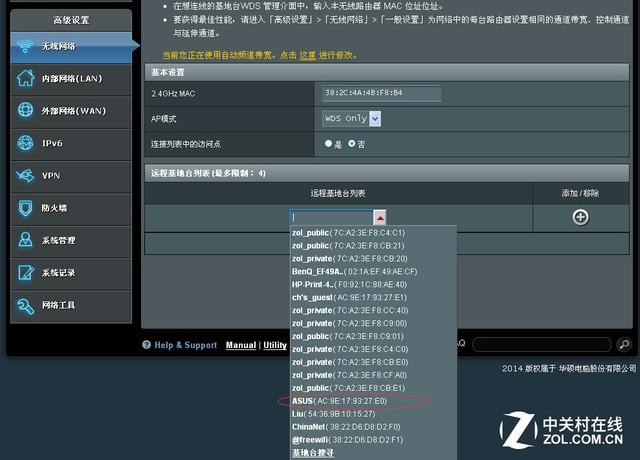Select zol_private (7C:A2:3E:F8:C9:00) entry
Image resolution: width=640 pixels, height=460 pixels.
coord(349,324)
